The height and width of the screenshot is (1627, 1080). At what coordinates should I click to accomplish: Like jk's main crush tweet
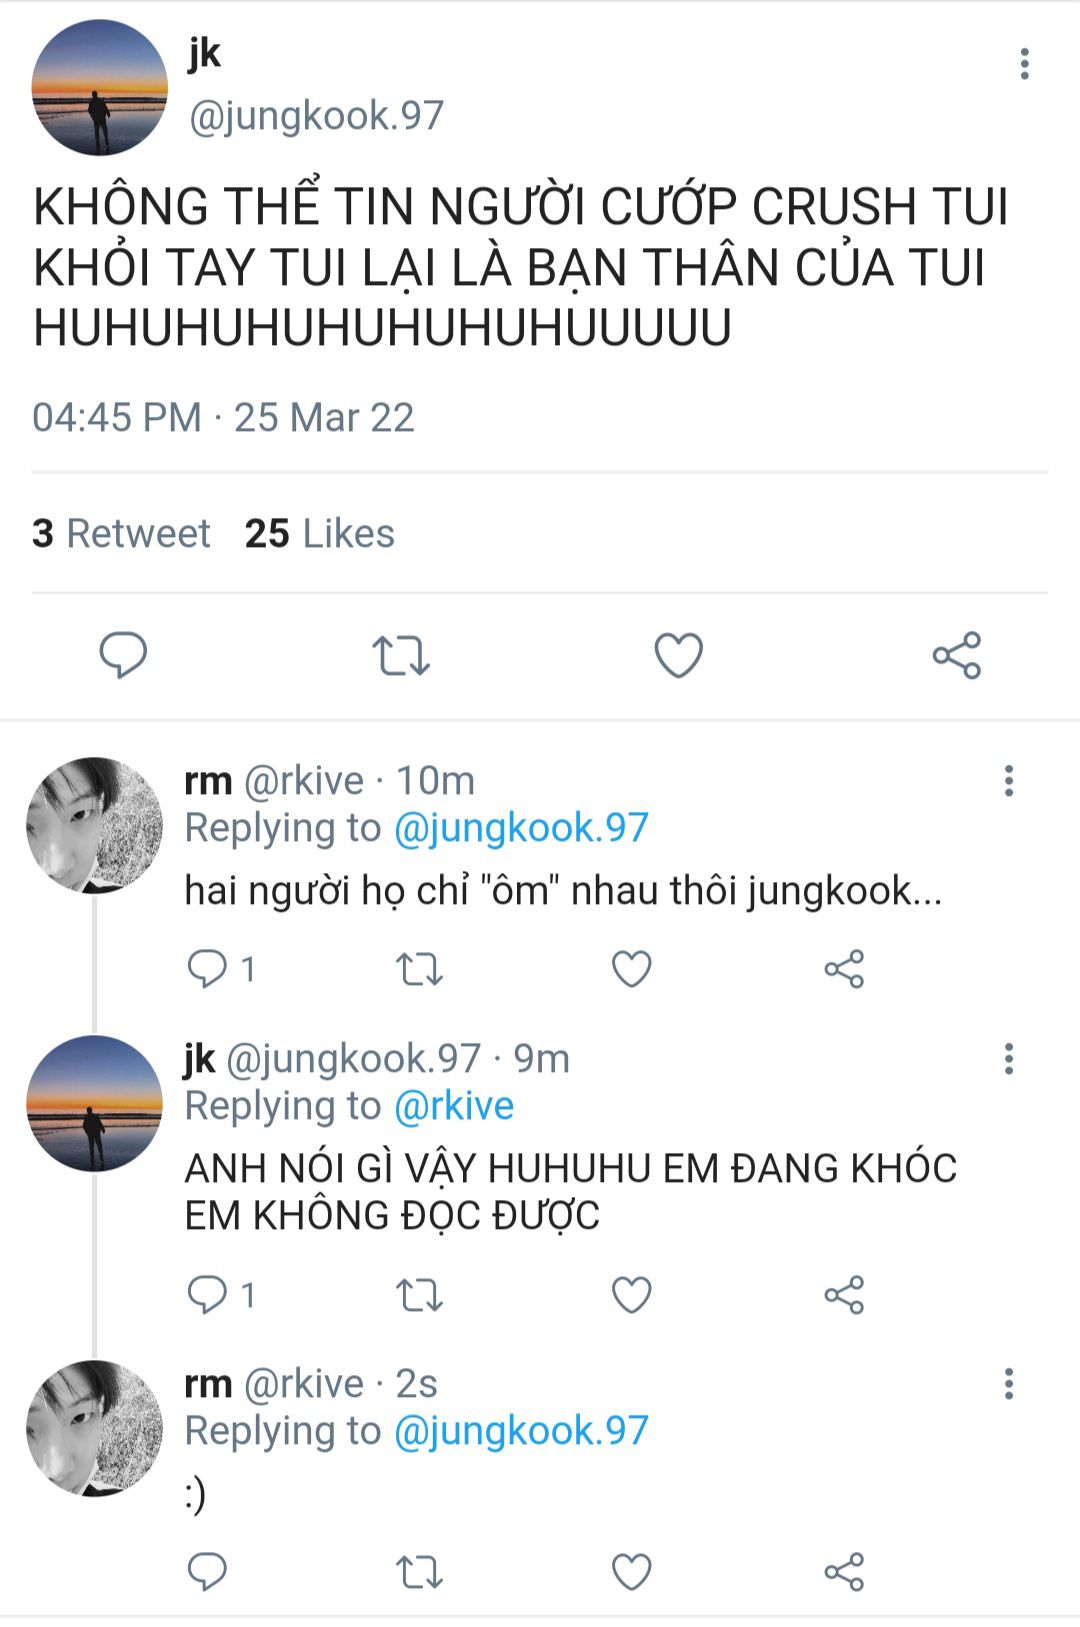pyautogui.click(x=678, y=656)
